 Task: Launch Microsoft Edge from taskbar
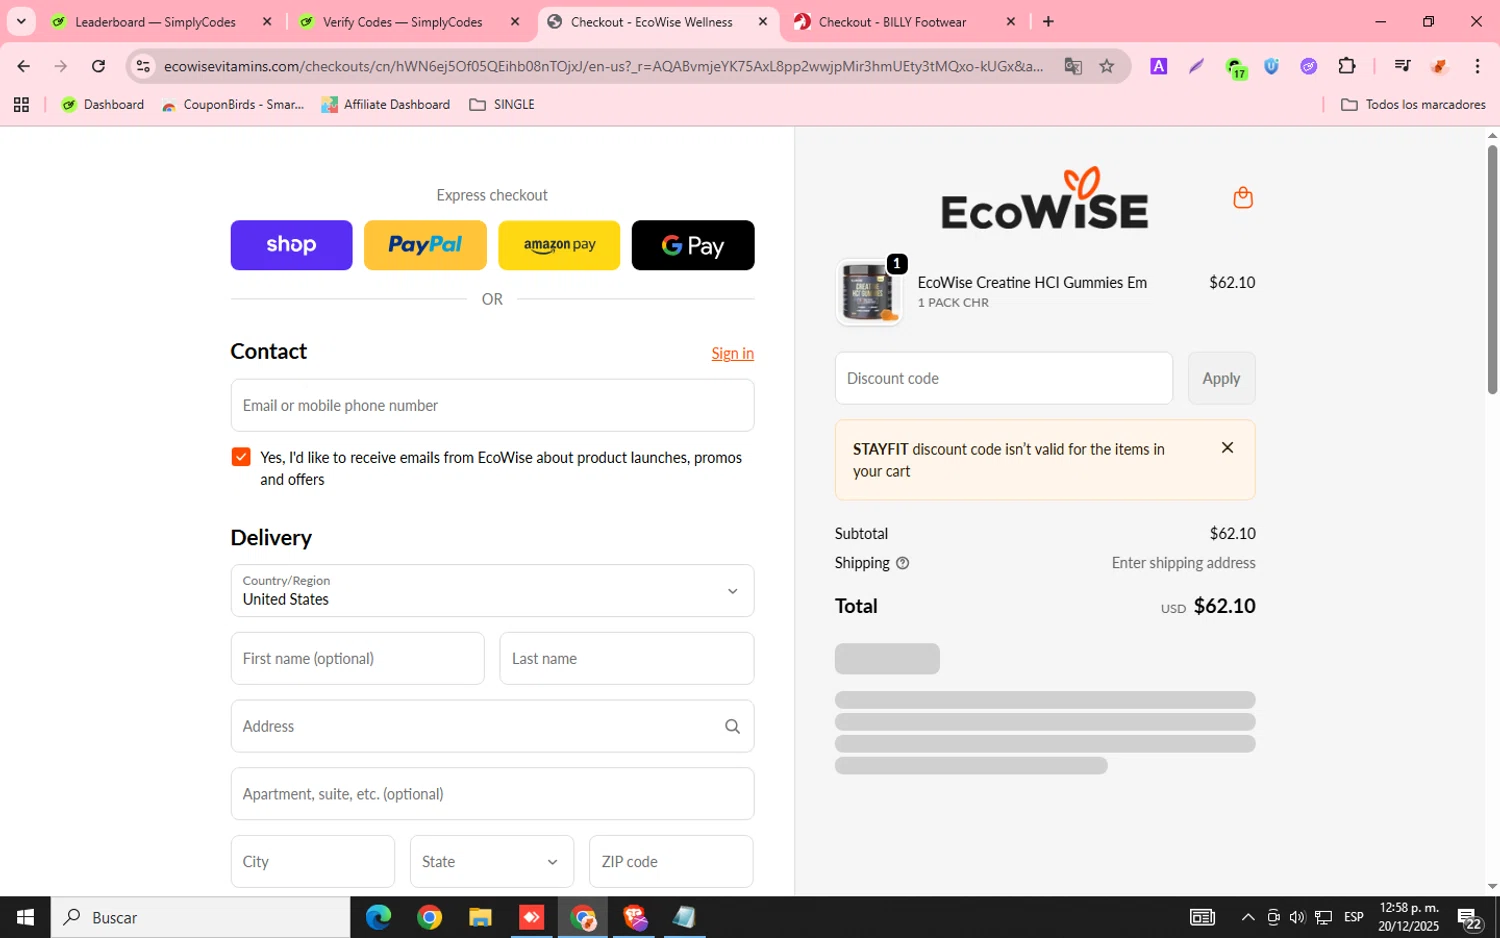pos(378,917)
